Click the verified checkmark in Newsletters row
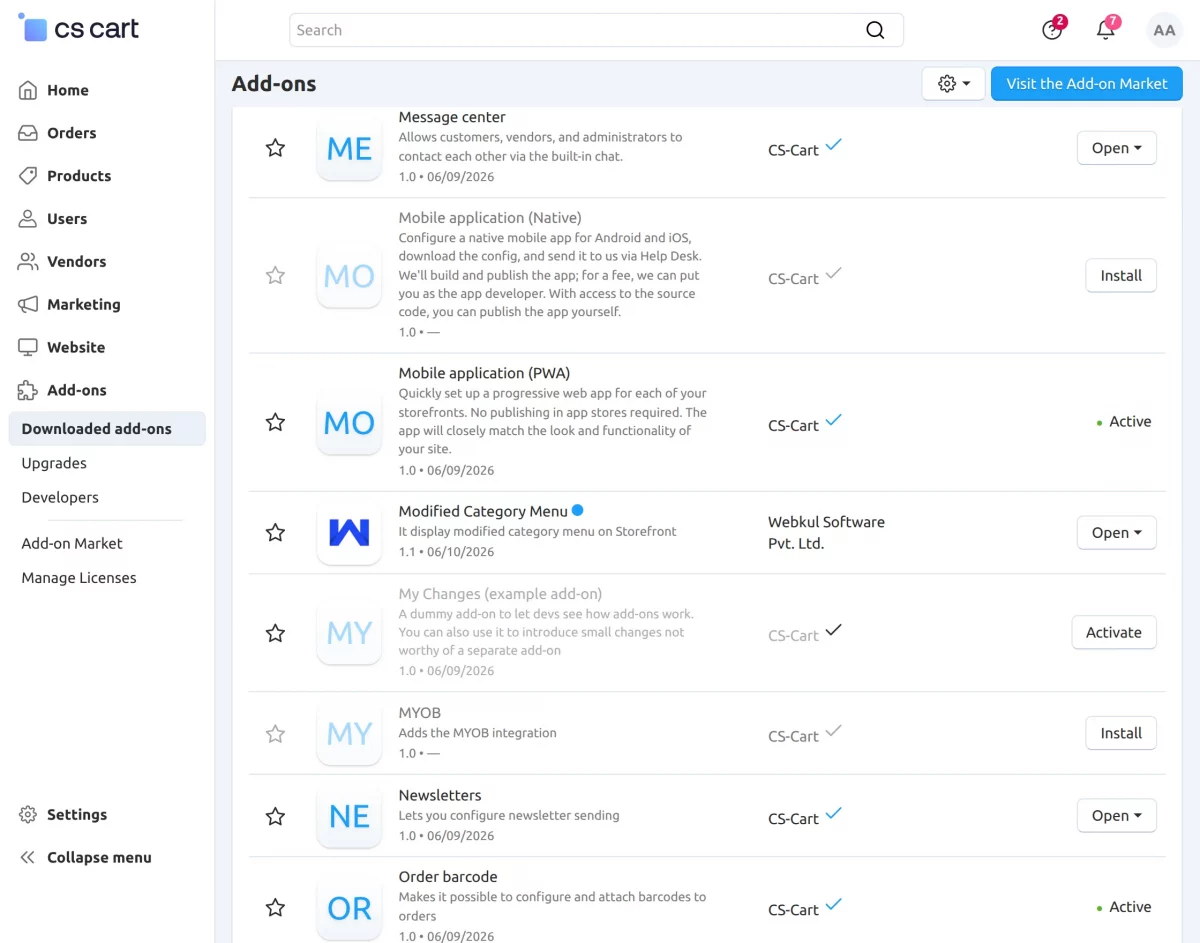 click(x=833, y=813)
